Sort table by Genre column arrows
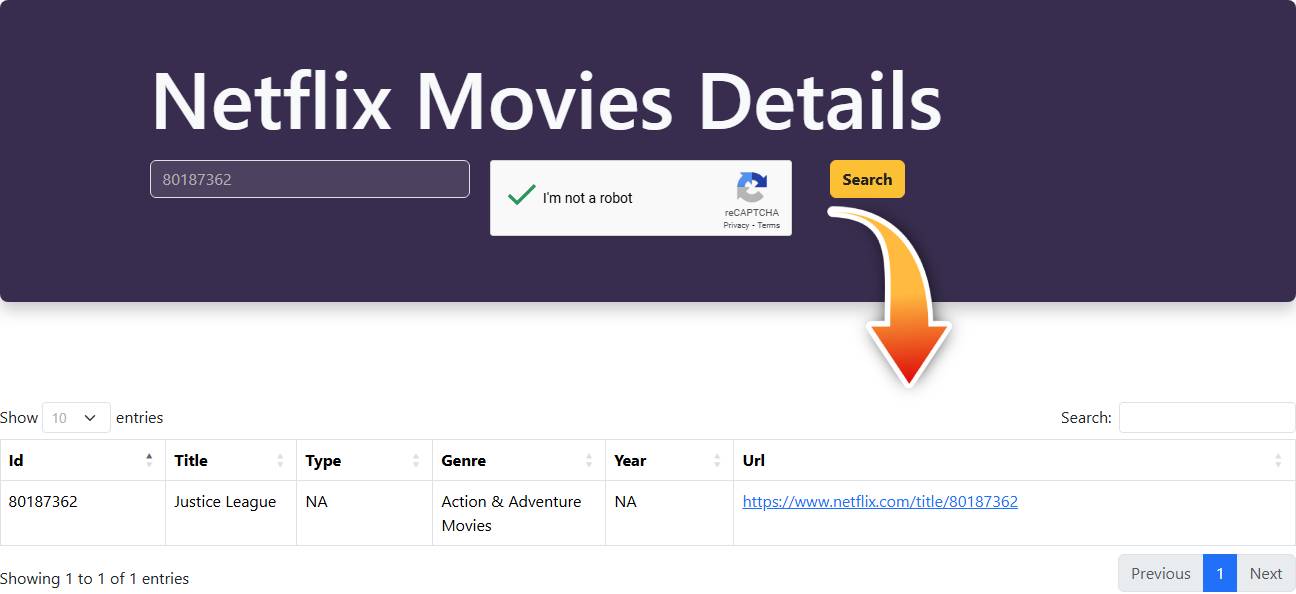 tap(589, 460)
